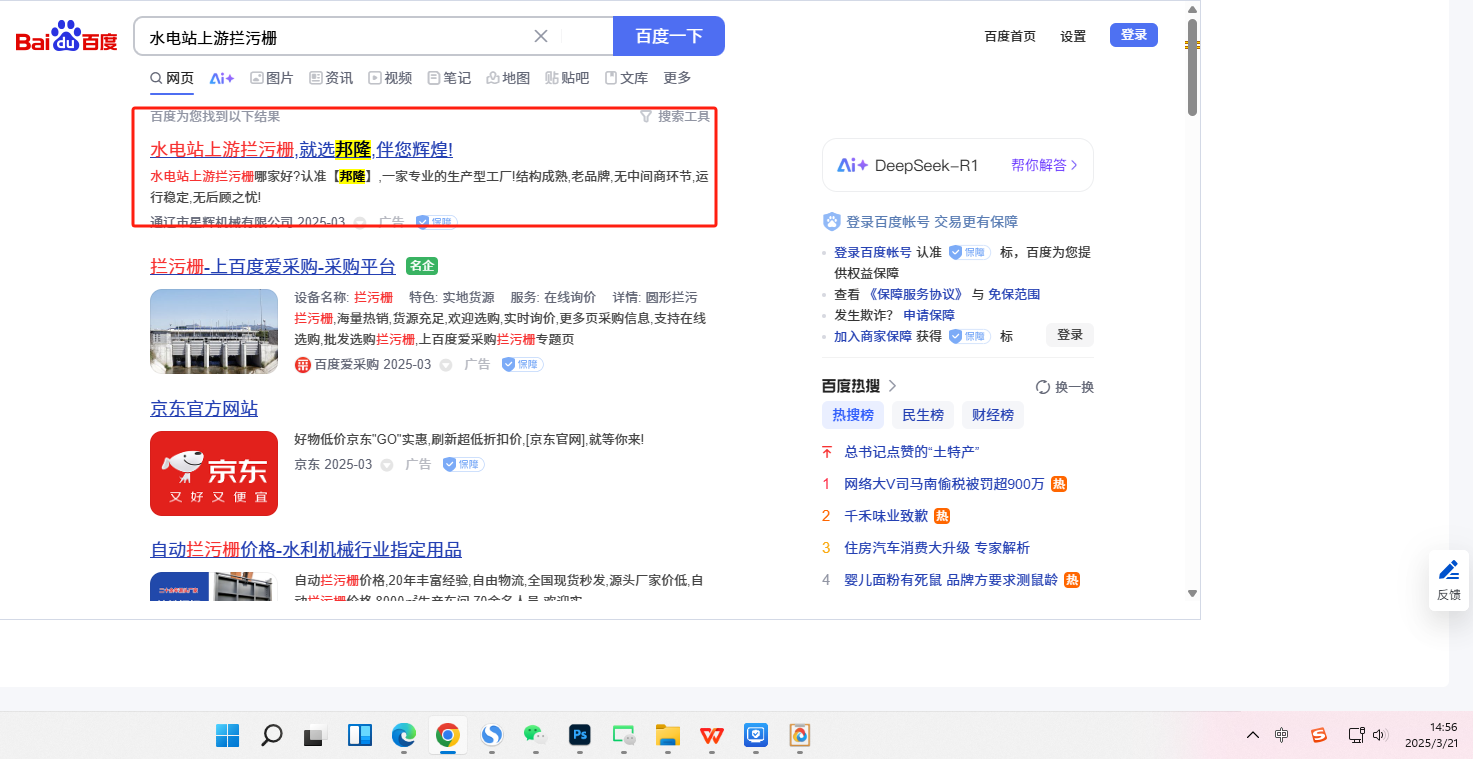
Task: Click the 反馈 feedback pencil icon
Action: [x=1448, y=571]
